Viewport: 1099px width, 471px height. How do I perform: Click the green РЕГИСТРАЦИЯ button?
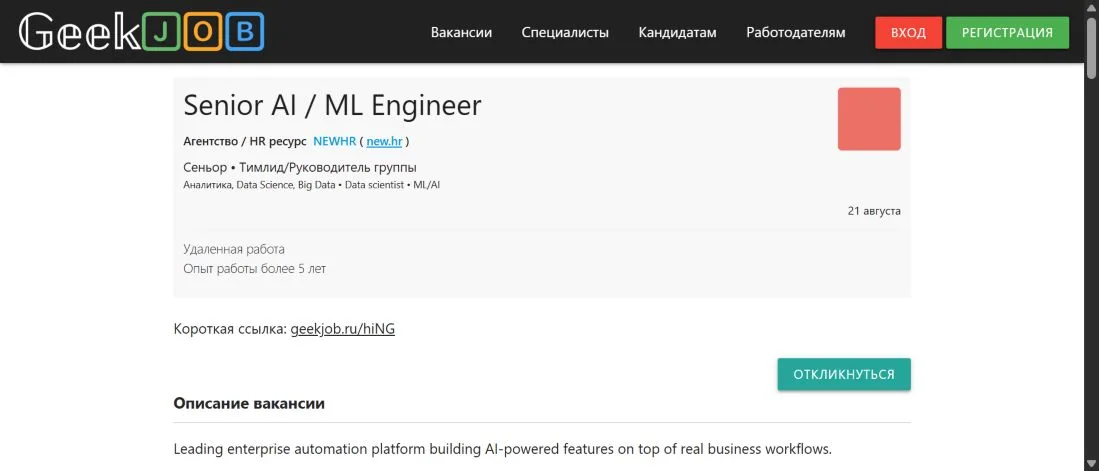1007,32
